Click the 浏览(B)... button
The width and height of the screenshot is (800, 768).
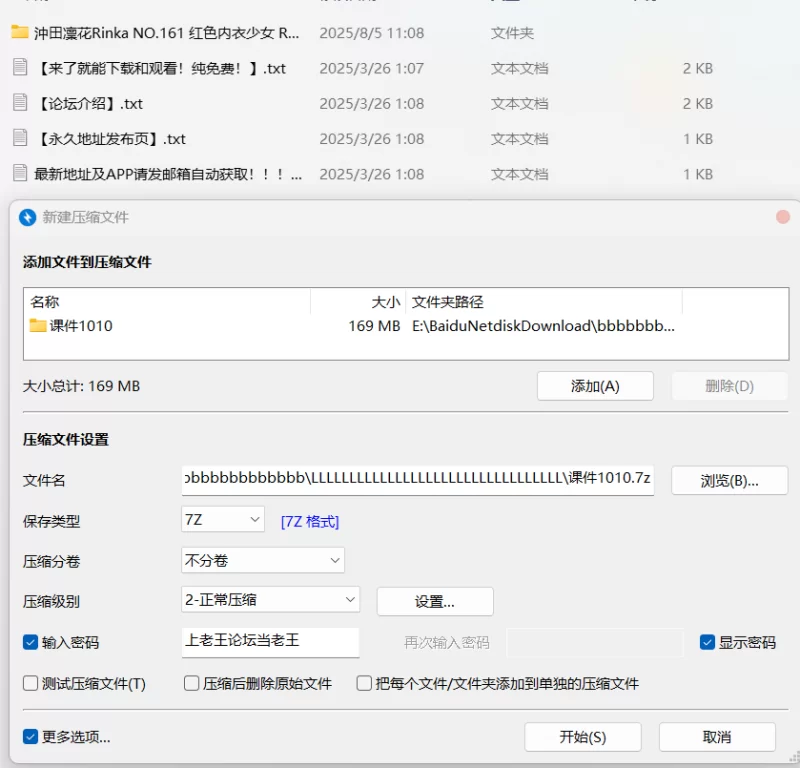pyautogui.click(x=730, y=481)
